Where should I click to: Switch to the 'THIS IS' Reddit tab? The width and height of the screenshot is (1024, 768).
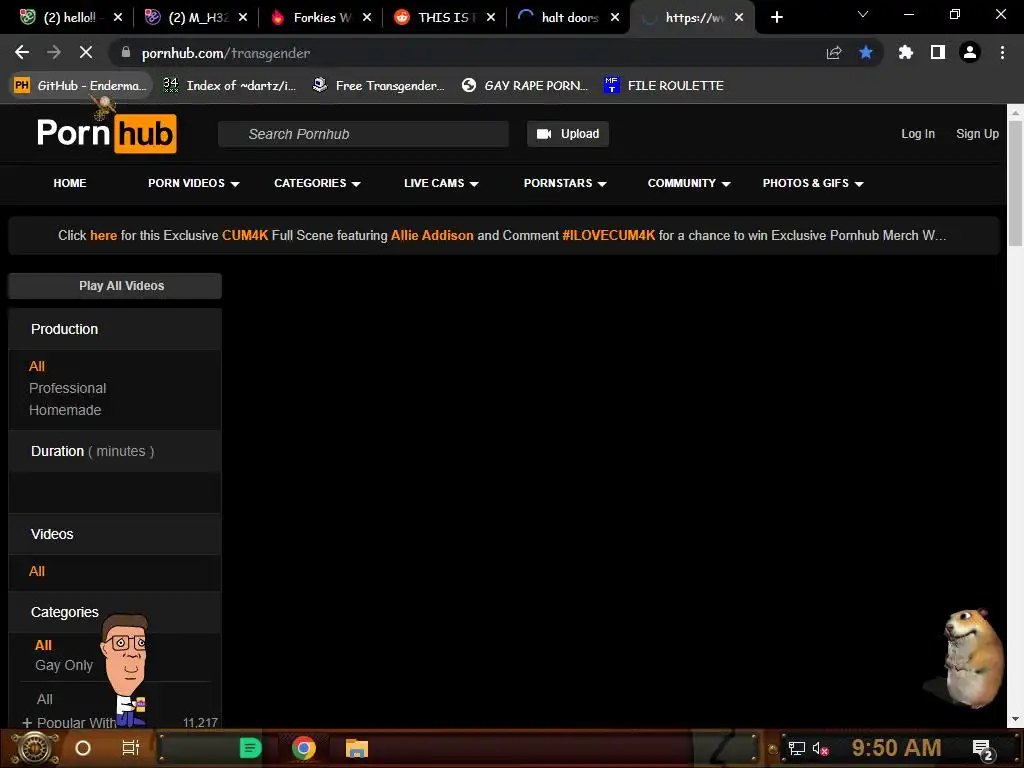point(444,18)
